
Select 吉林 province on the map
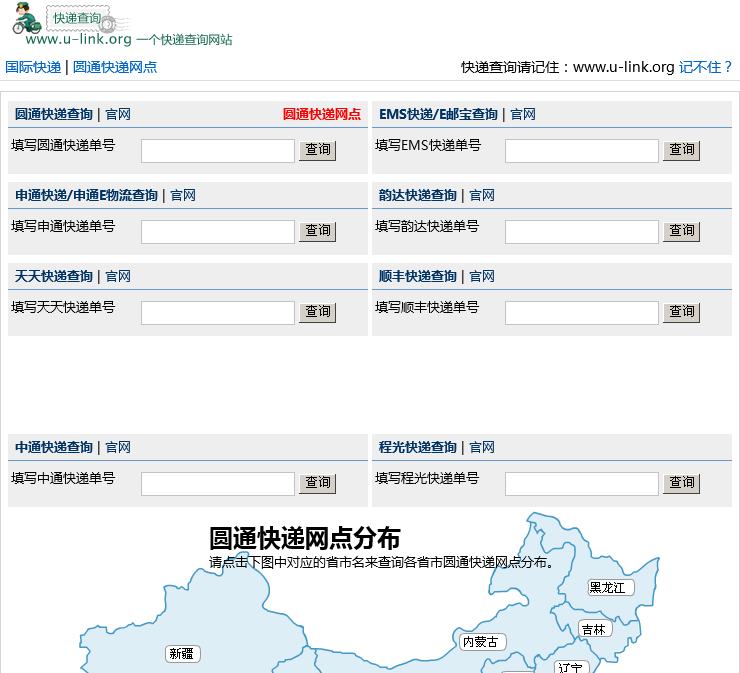point(595,630)
